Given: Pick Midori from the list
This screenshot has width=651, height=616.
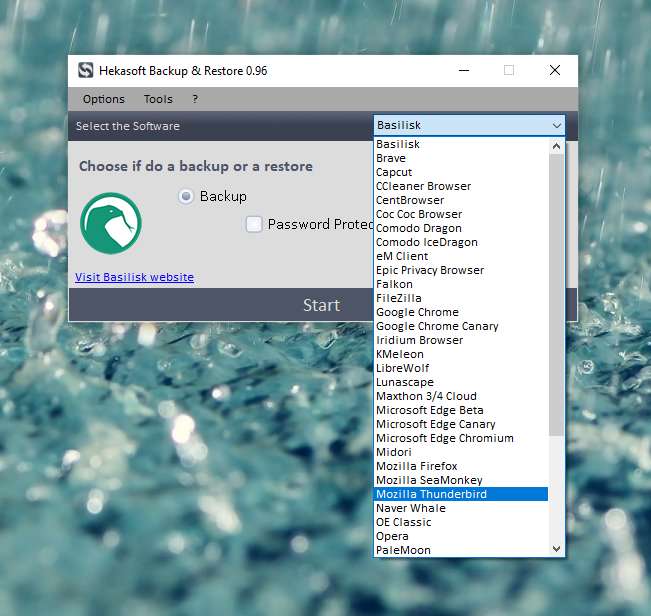Looking at the screenshot, I should [x=461, y=452].
